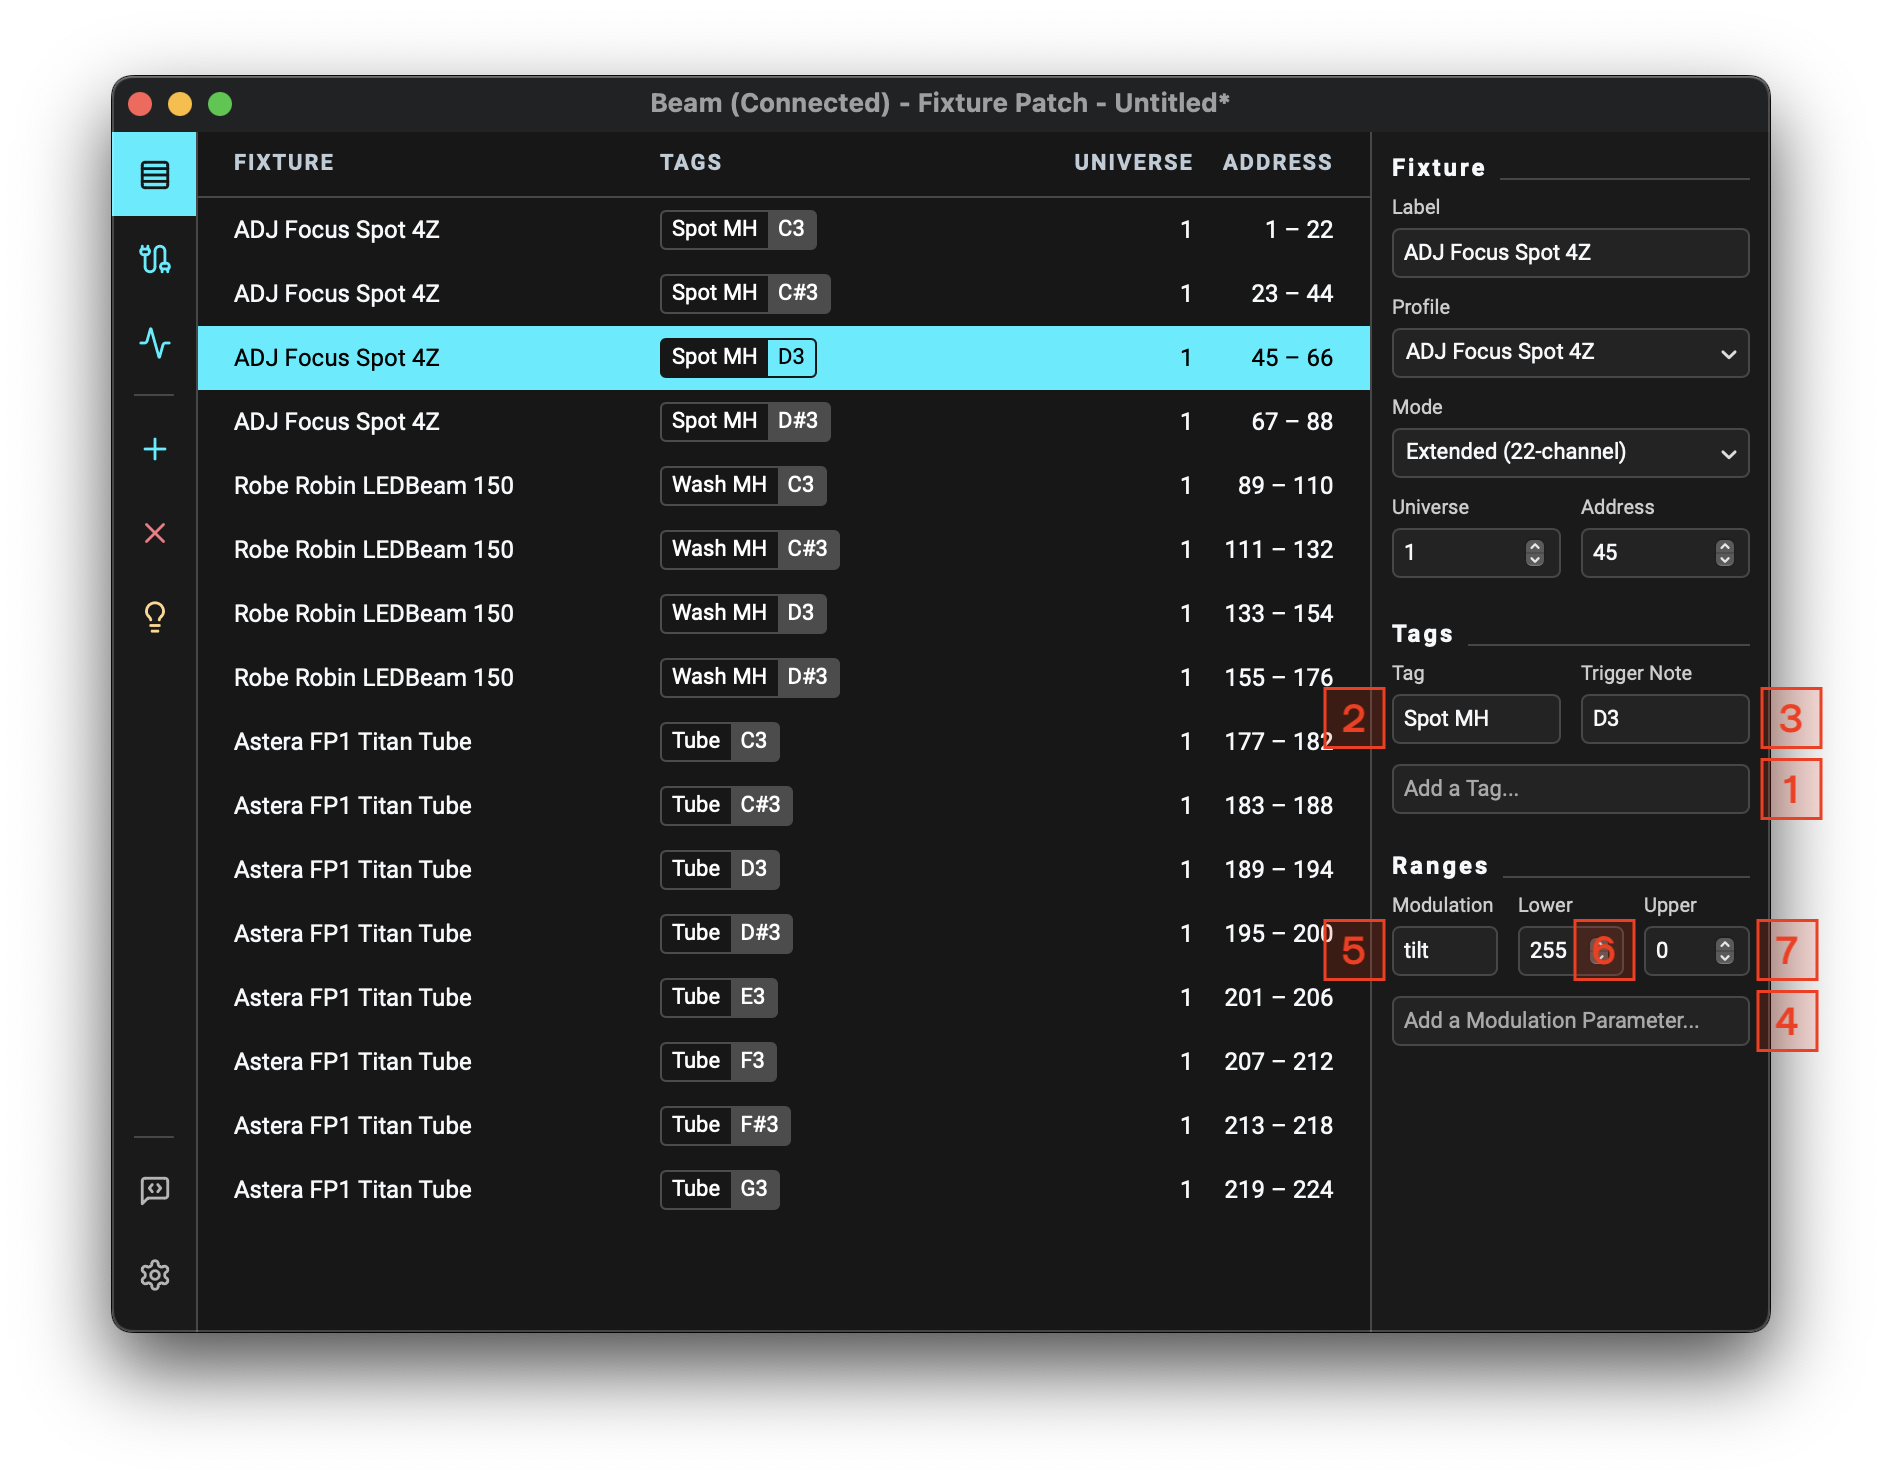Click the Tube F3 tag
Screen dimensions: 1882x1480
[718, 1062]
